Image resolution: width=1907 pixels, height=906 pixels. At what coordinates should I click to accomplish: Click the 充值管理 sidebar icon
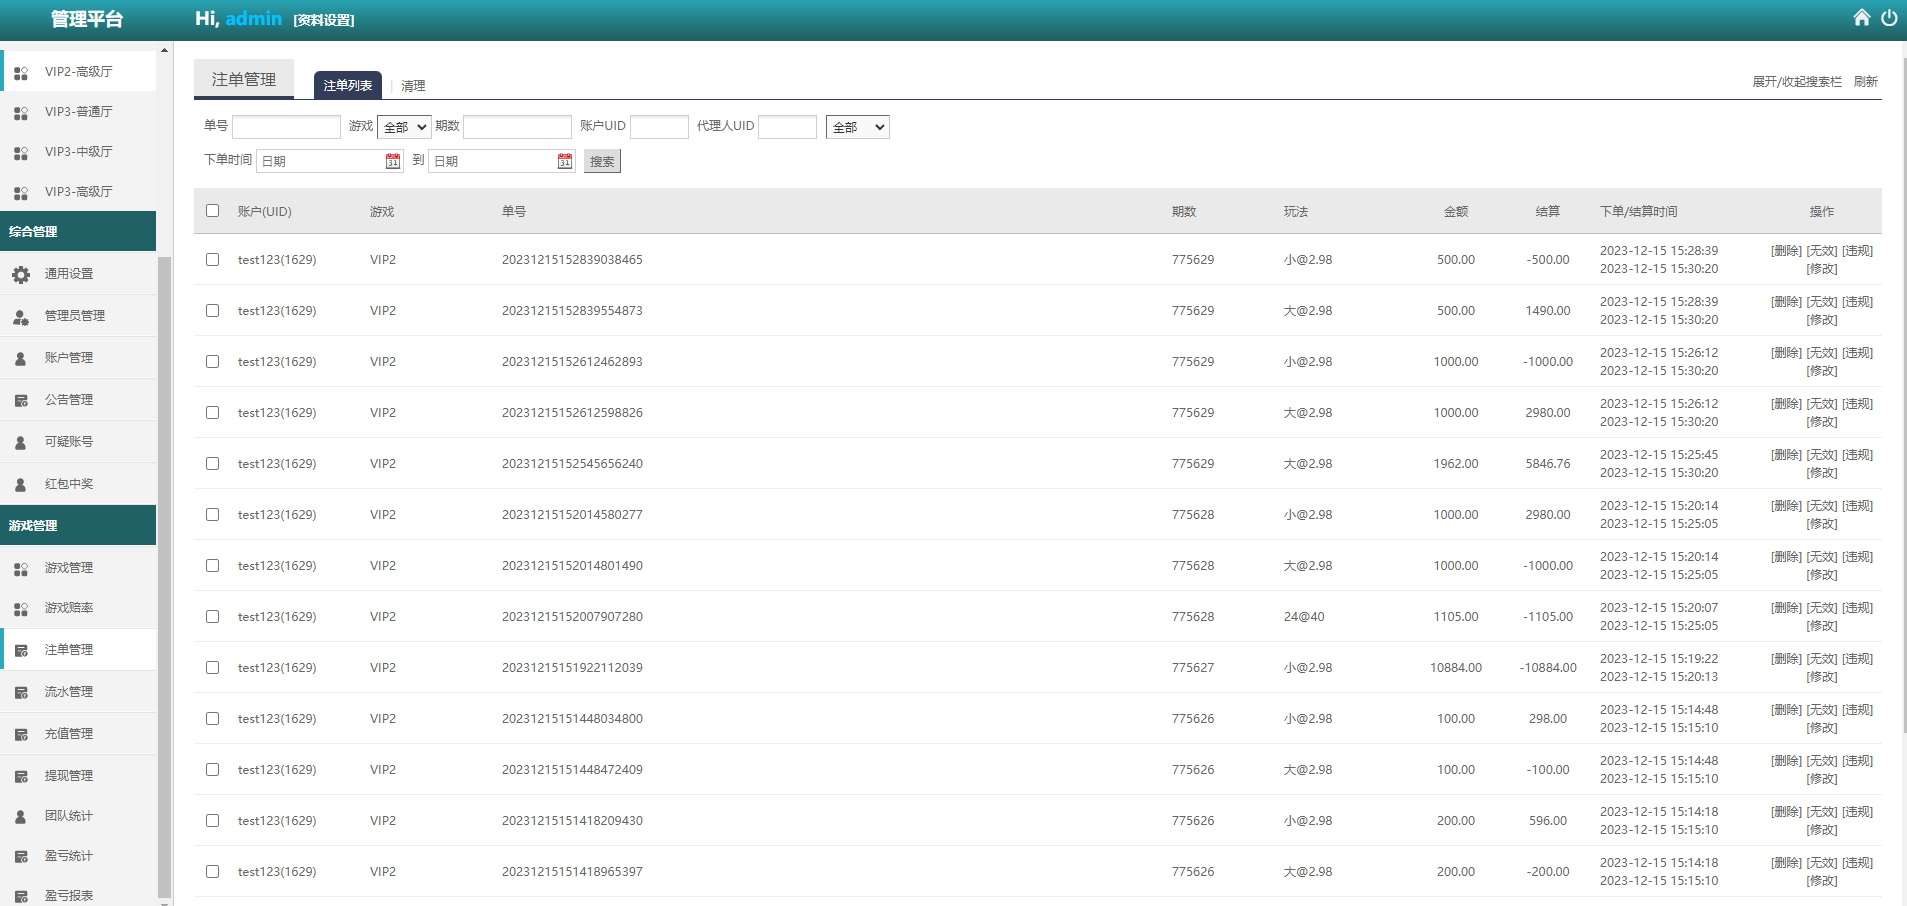tap(21, 734)
